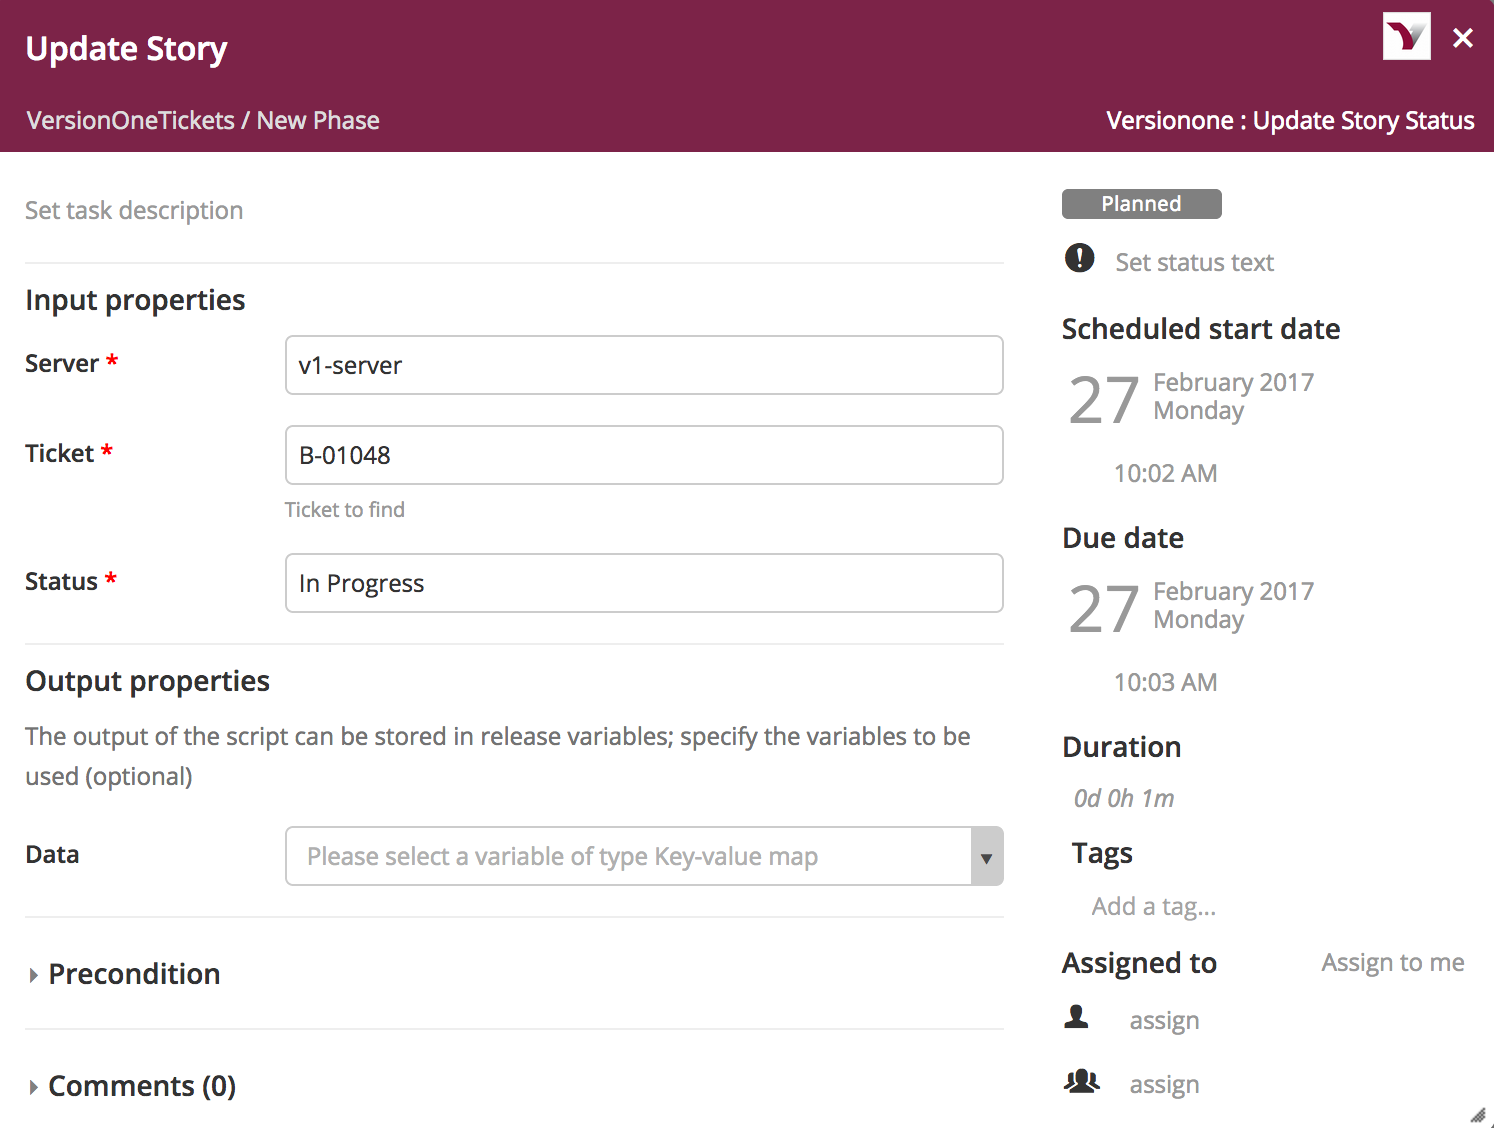The width and height of the screenshot is (1494, 1128).
Task: Edit the Server input field
Action: (x=644, y=365)
